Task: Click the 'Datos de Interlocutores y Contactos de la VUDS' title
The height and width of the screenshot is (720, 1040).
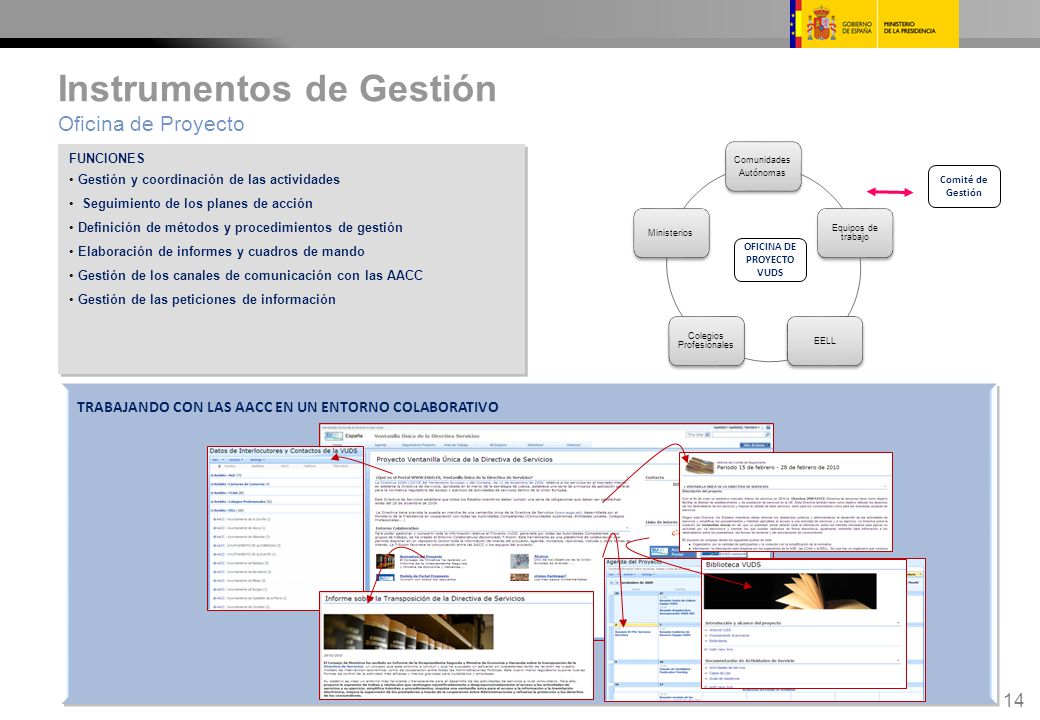Action: tap(283, 451)
